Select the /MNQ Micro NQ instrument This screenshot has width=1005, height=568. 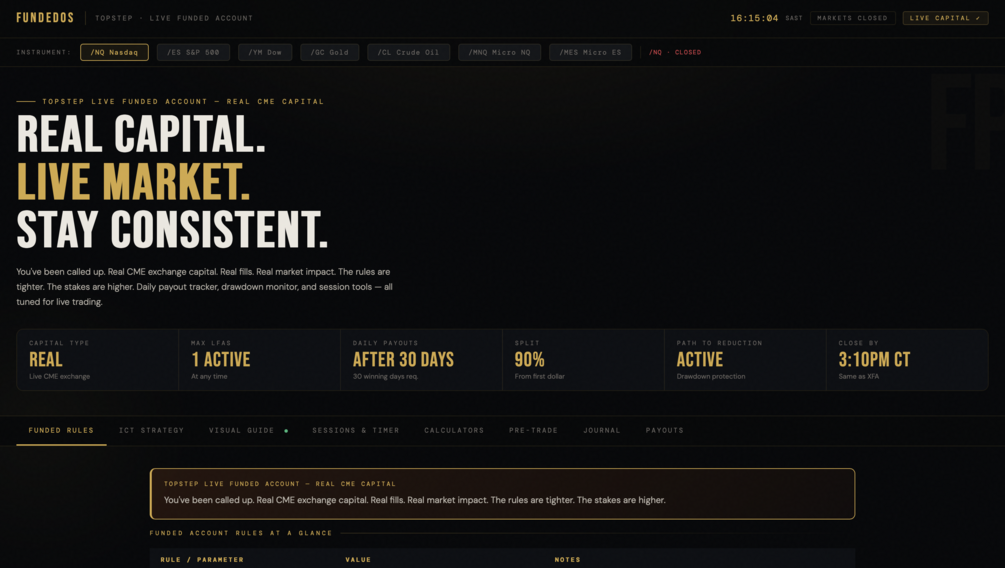coord(499,53)
